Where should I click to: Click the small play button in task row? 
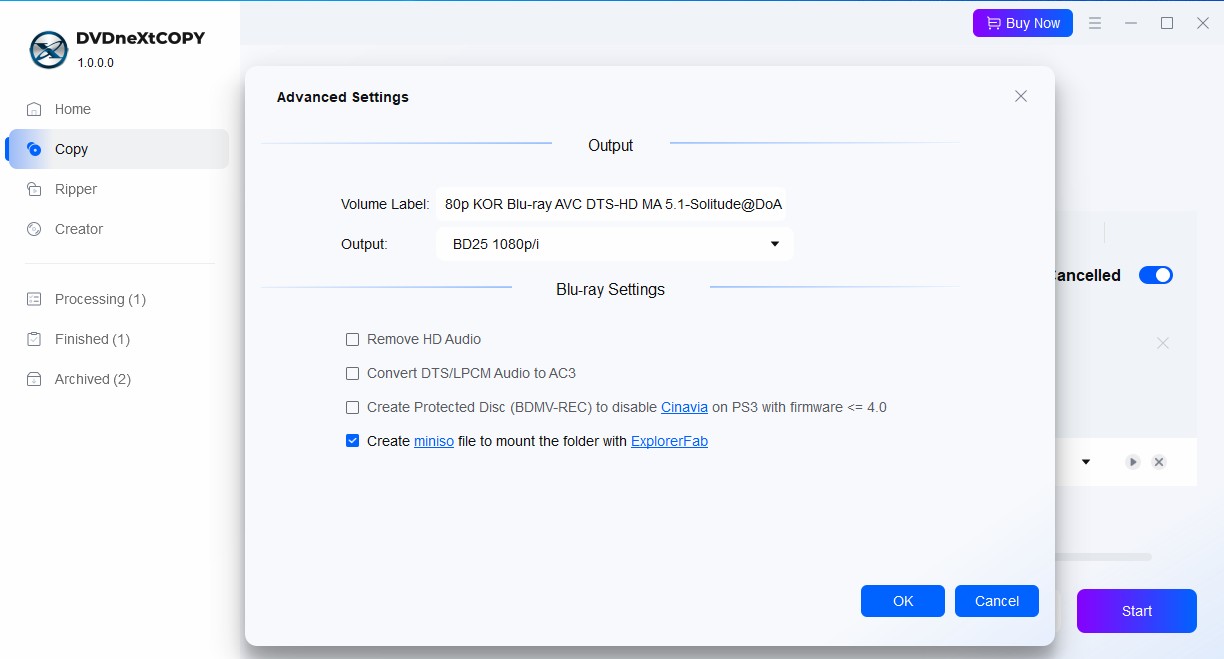1133,462
